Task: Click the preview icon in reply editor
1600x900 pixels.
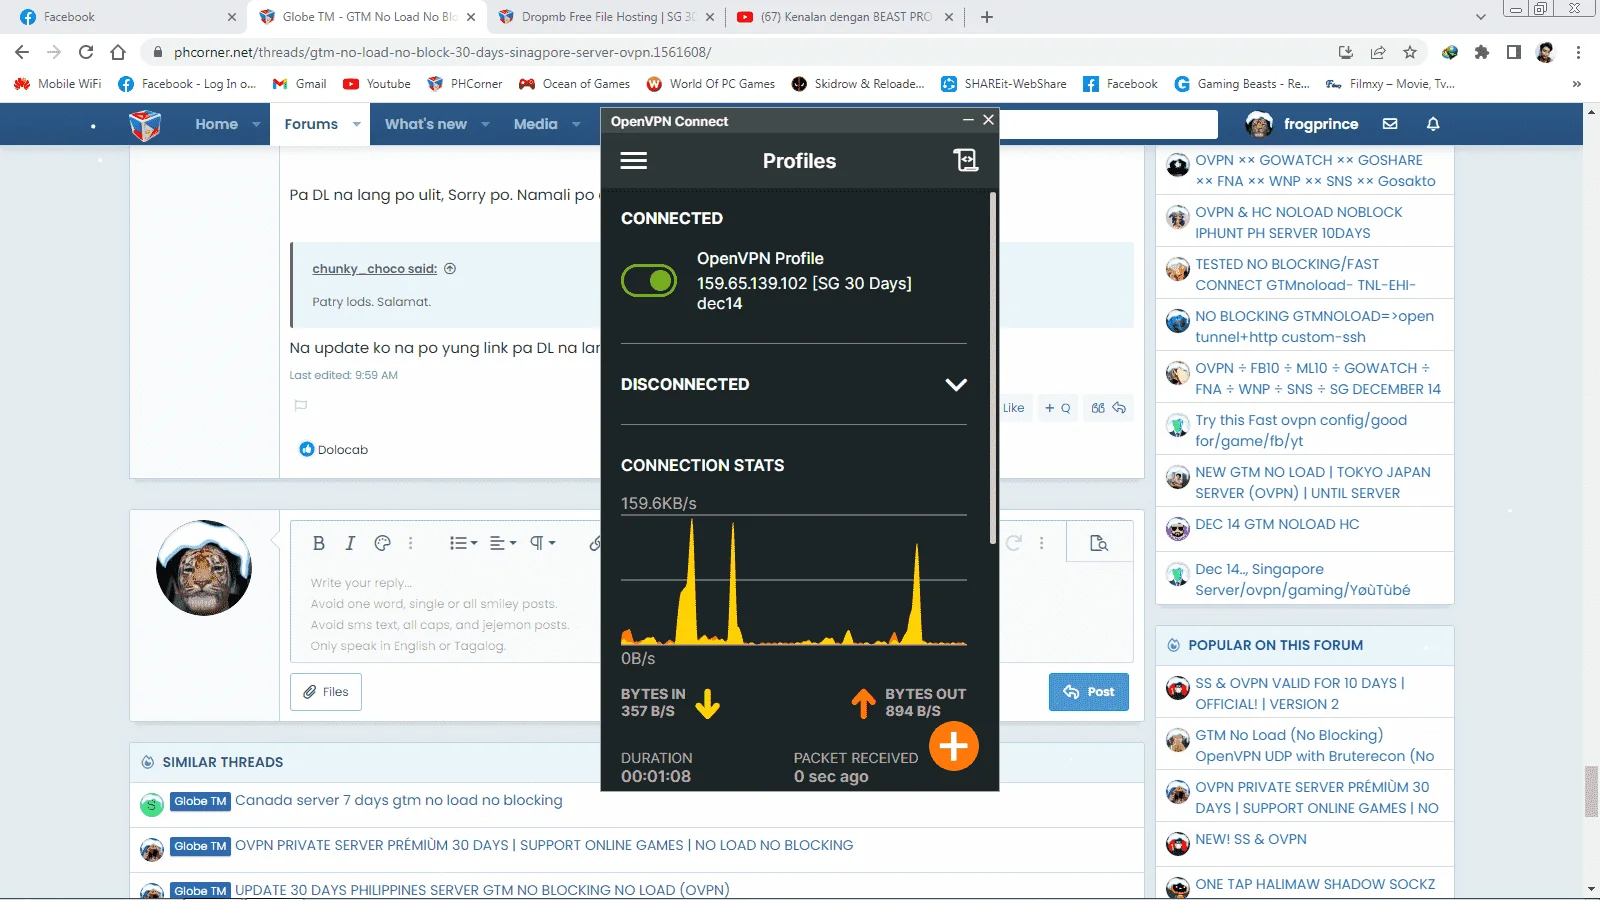Action: click(x=1099, y=543)
